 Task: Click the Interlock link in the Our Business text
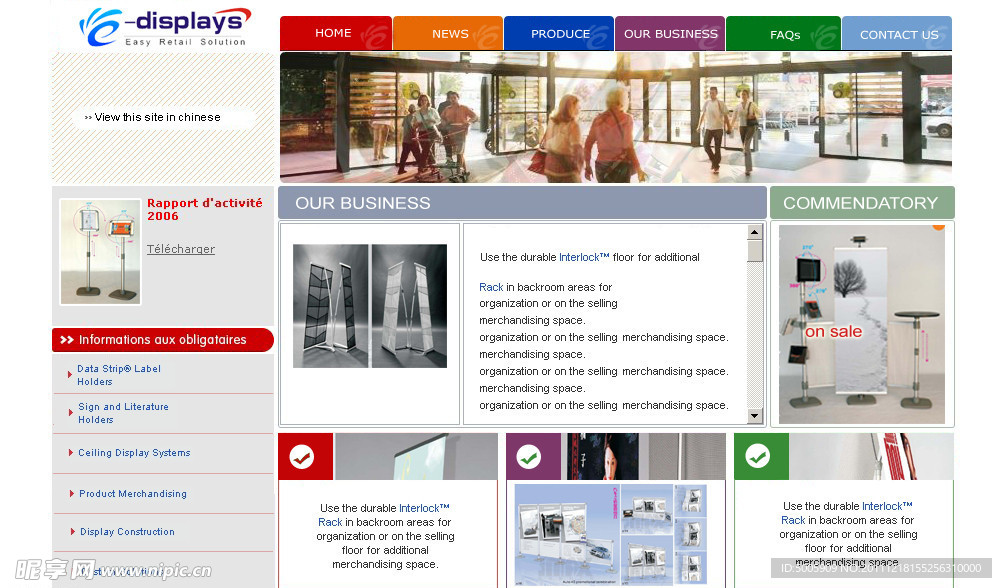tap(584, 257)
